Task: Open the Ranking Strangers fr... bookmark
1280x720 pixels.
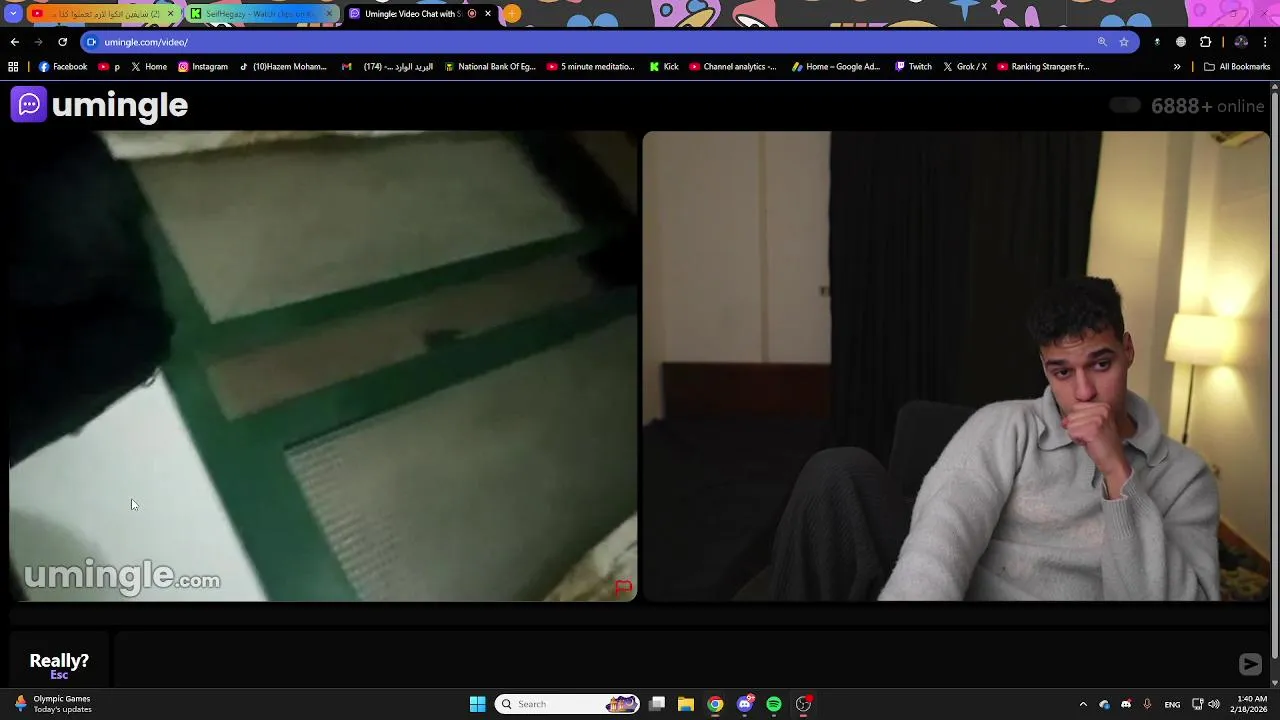Action: [x=1043, y=67]
